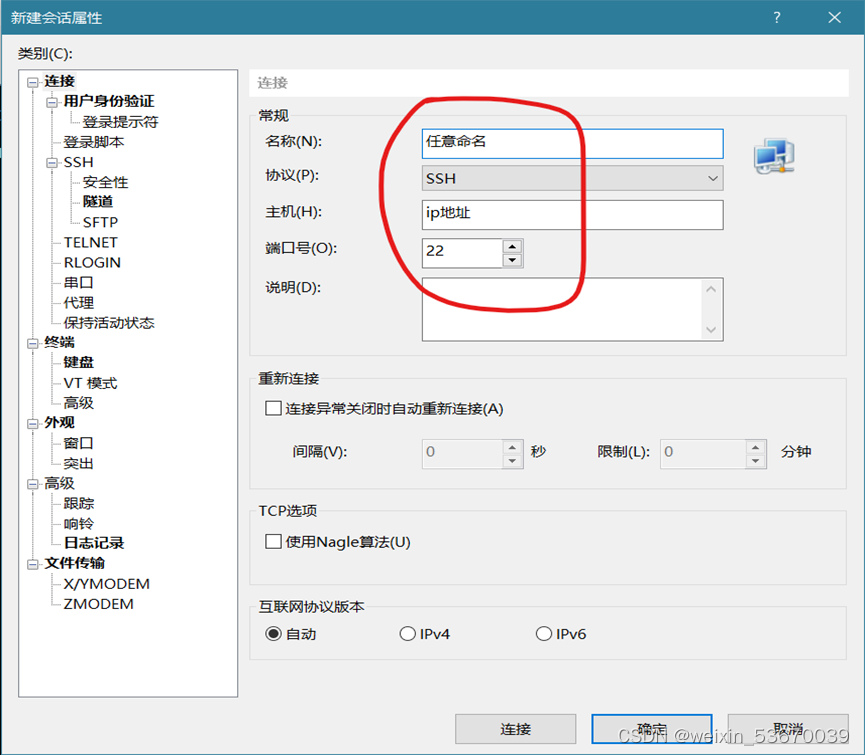865x755 pixels.
Task: Select VT 模式 in the tree
Action: (90, 383)
